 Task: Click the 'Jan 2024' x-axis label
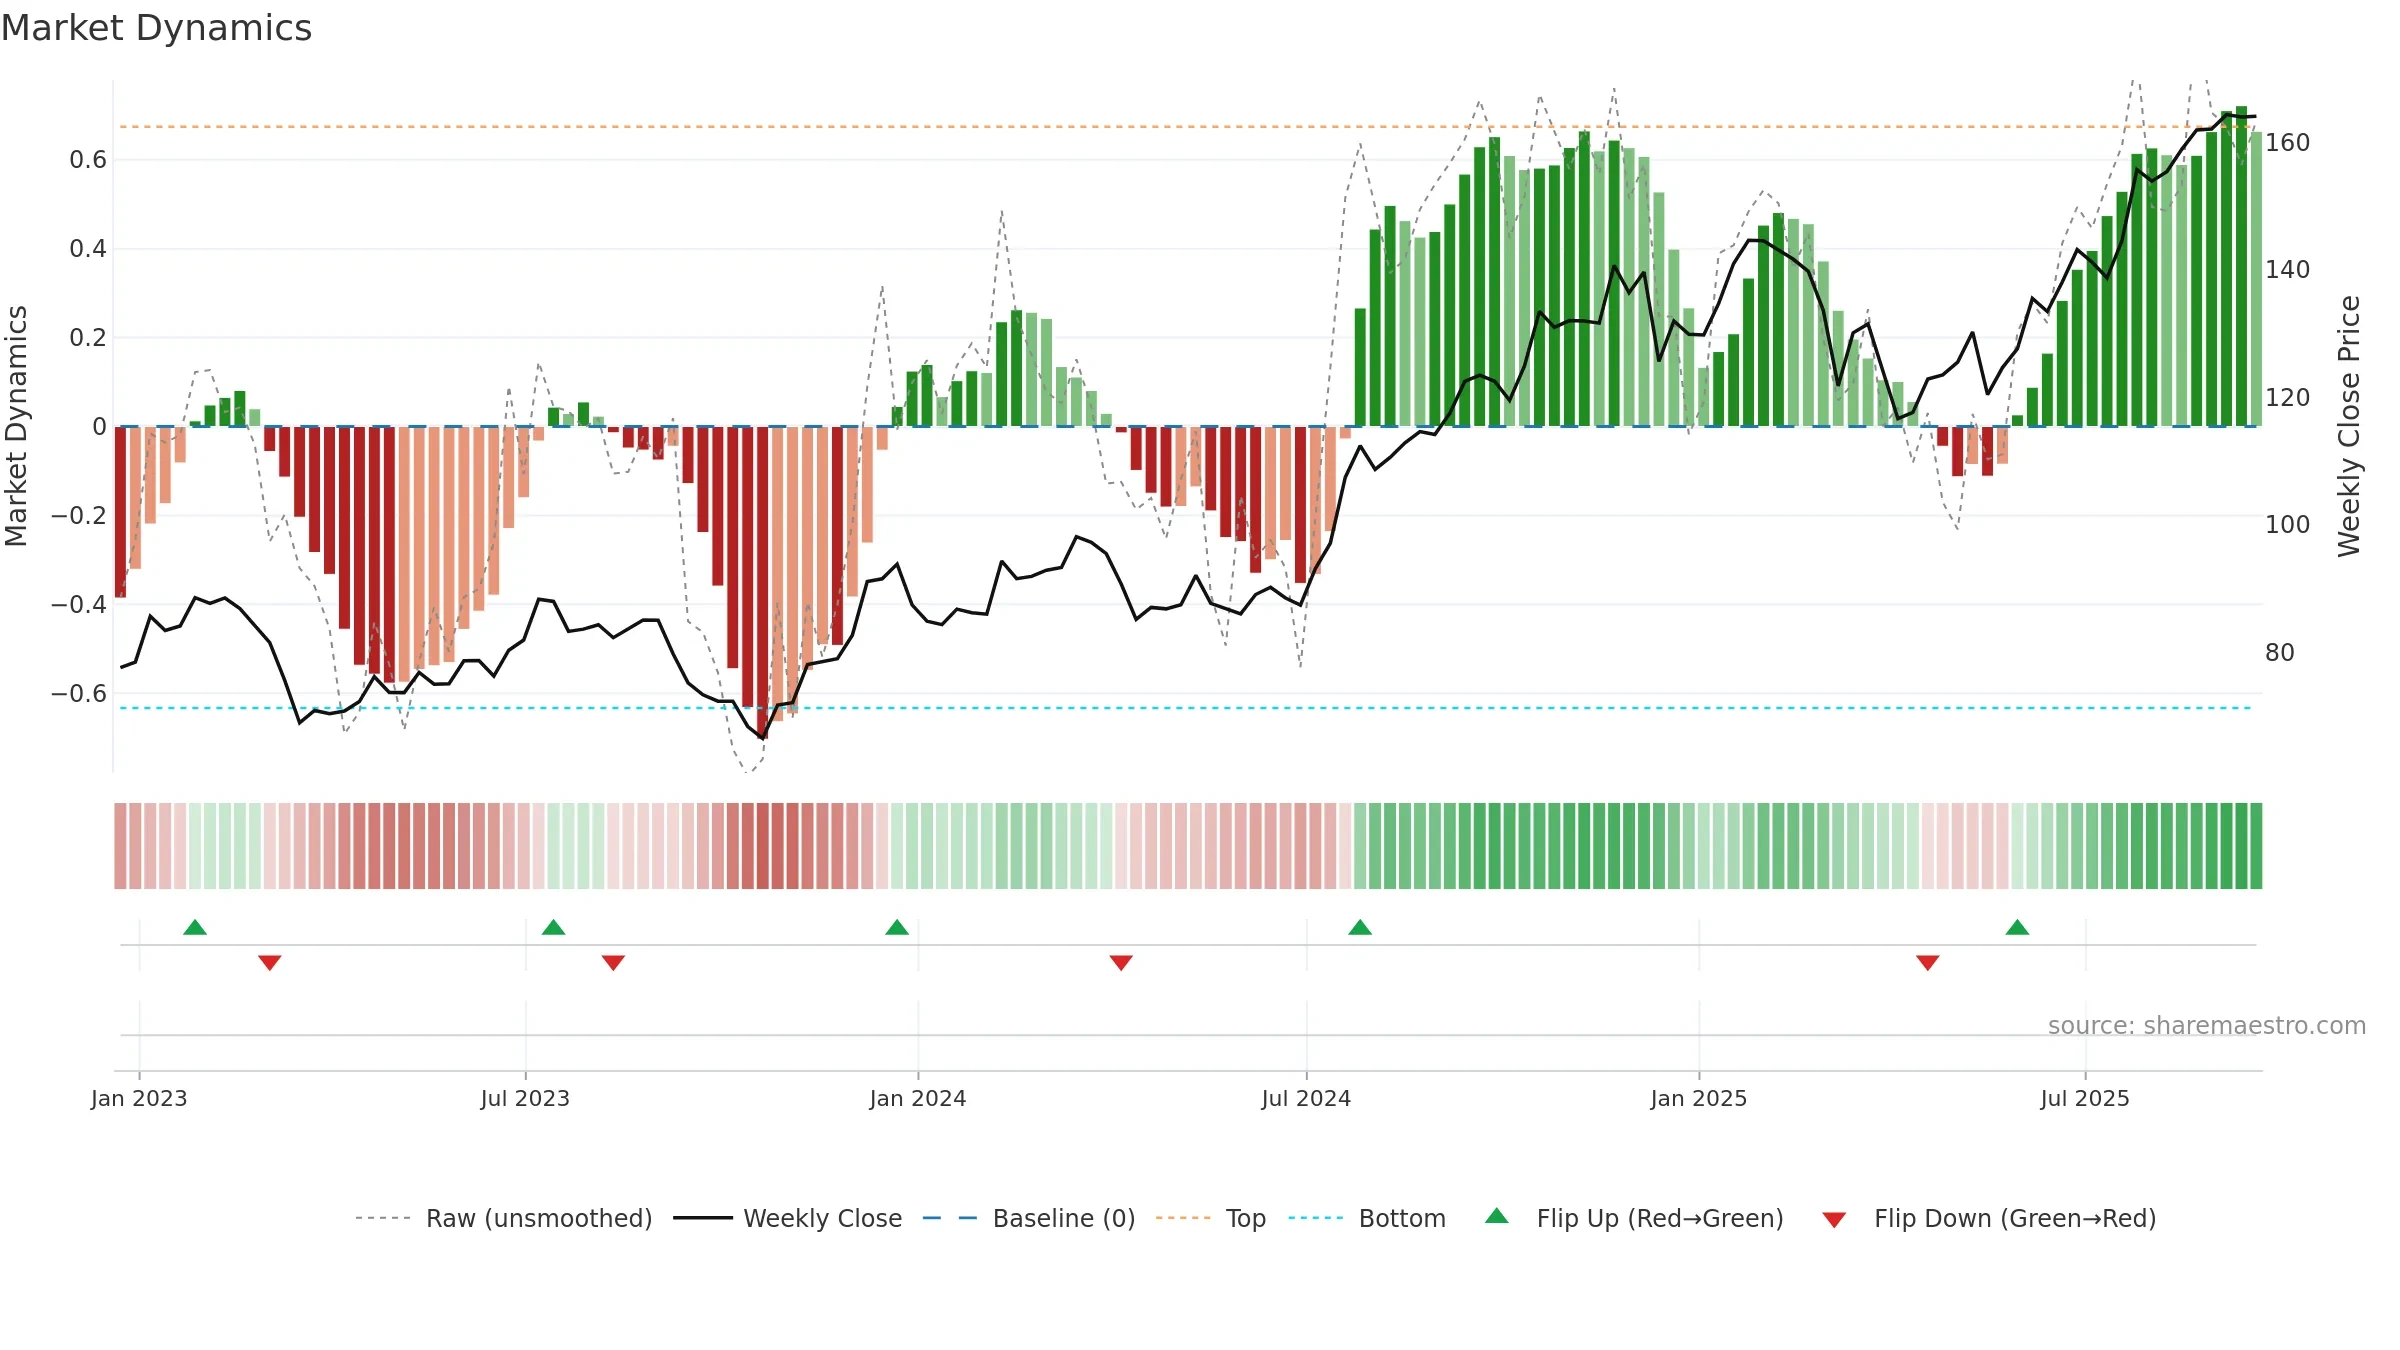tap(918, 1098)
